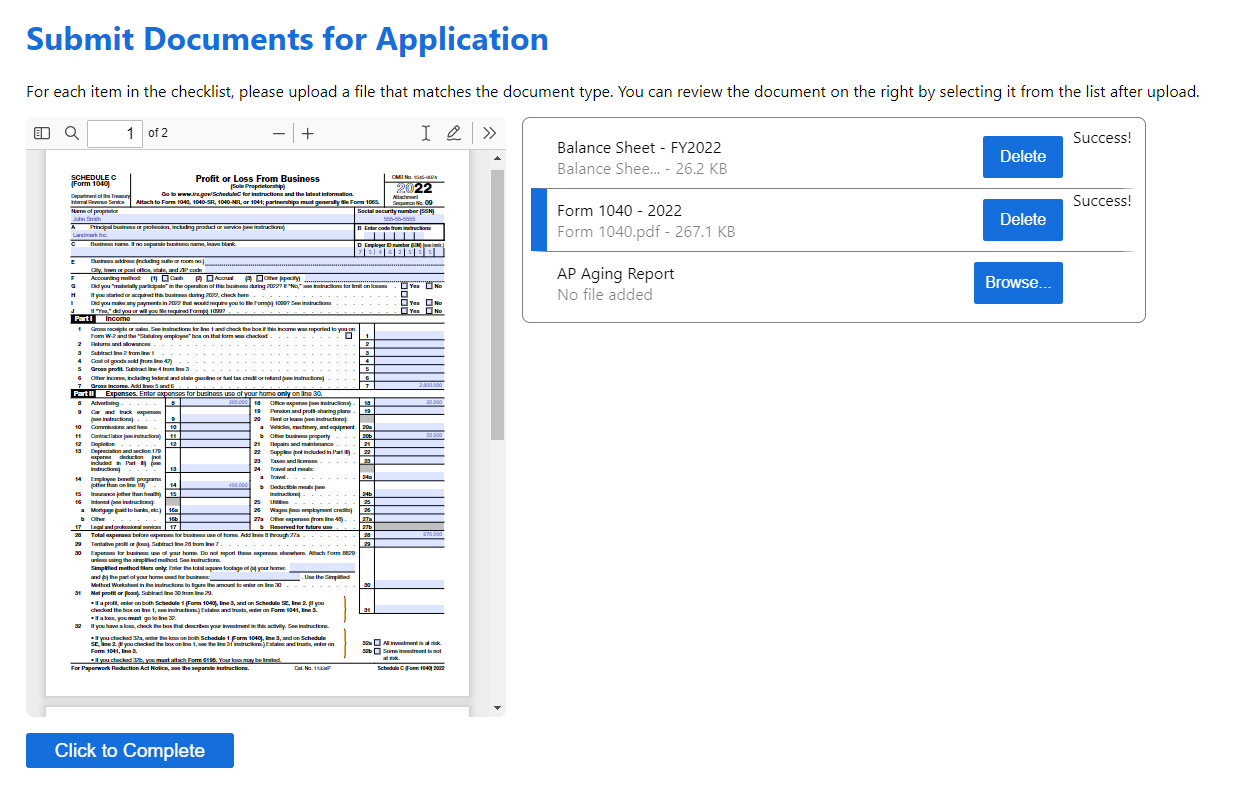Delete the Balance Sheet - FY2022 upload
The height and width of the screenshot is (790, 1246).
click(x=1022, y=156)
